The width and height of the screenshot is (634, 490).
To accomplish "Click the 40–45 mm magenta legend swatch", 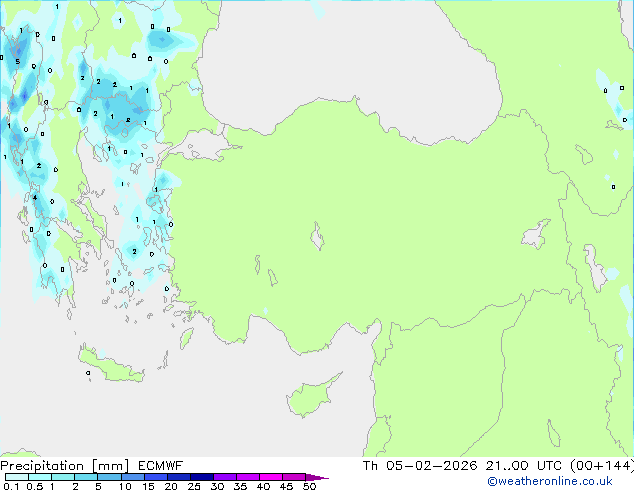I will click(271, 477).
